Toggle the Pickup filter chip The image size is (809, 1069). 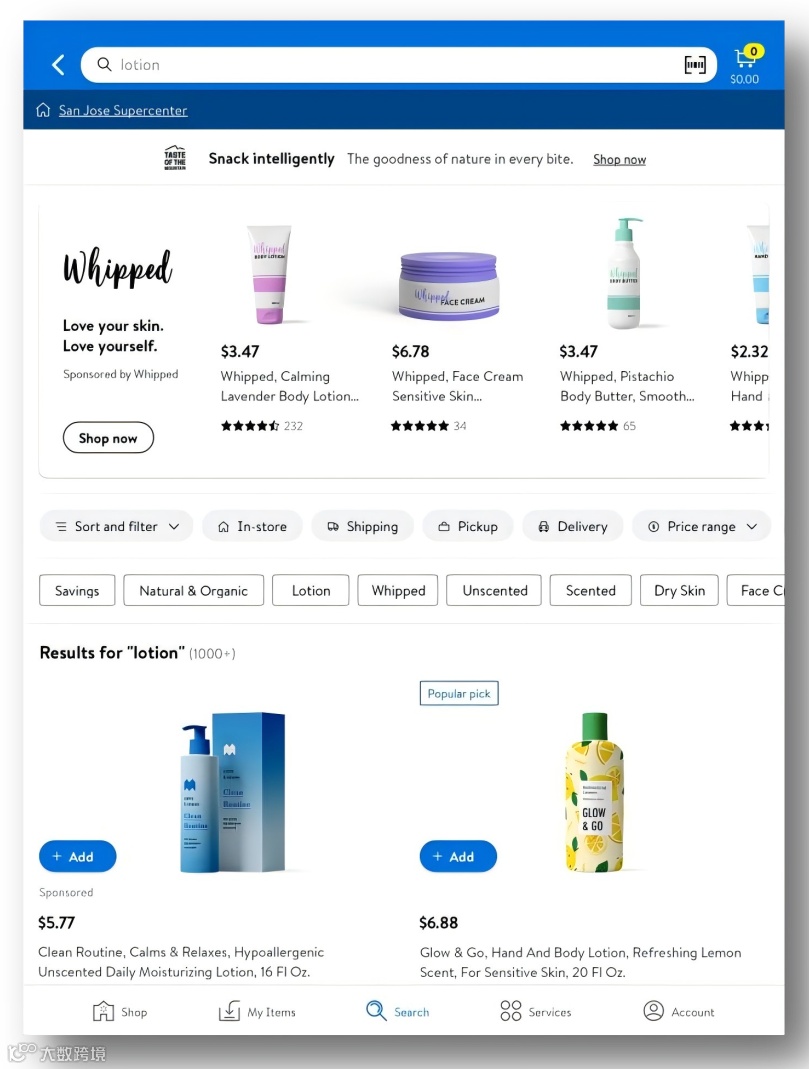coord(468,526)
